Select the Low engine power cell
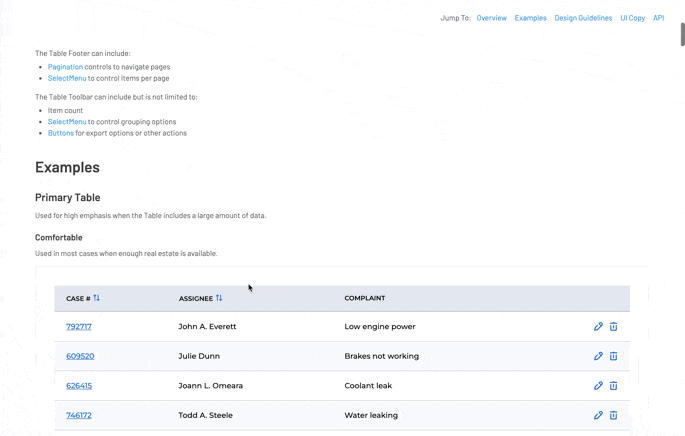 380,326
